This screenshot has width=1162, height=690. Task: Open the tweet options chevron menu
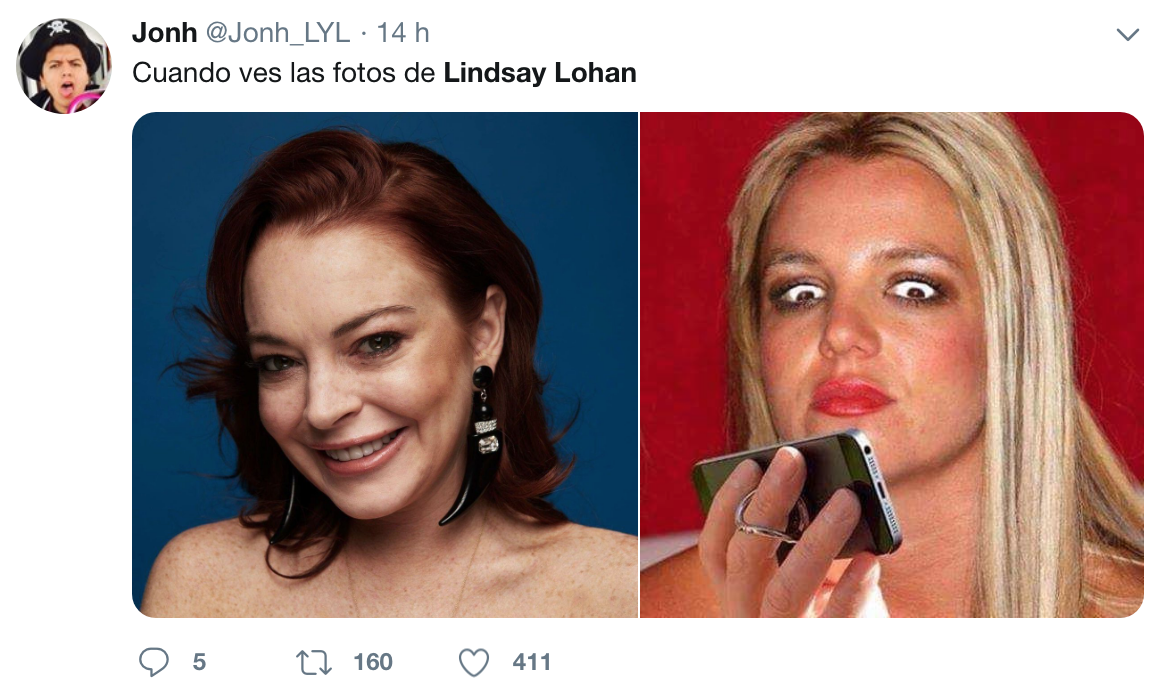coord(1127,35)
